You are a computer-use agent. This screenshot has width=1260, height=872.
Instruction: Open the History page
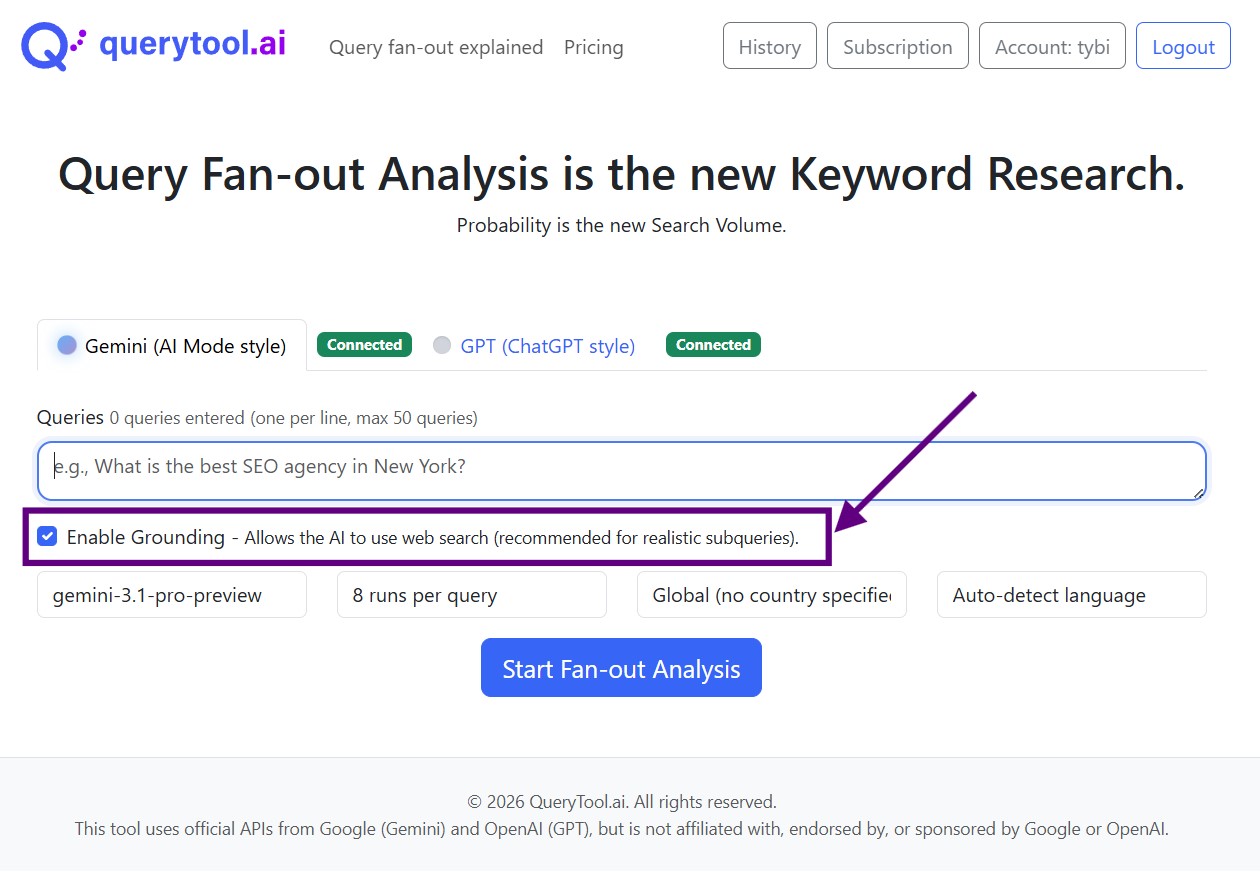tap(769, 46)
